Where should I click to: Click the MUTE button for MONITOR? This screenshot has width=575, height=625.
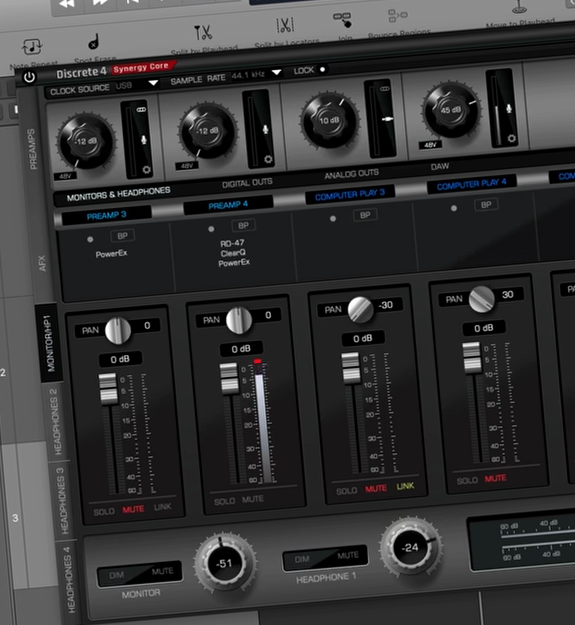pyautogui.click(x=162, y=572)
